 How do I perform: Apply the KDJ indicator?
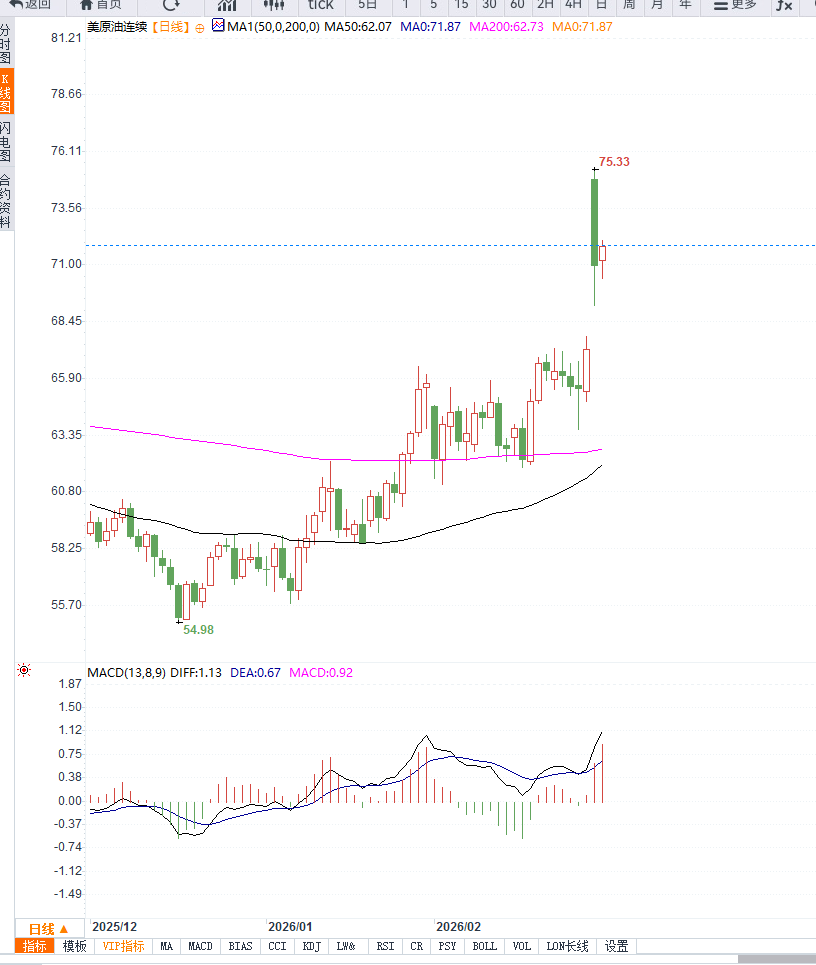click(x=311, y=946)
